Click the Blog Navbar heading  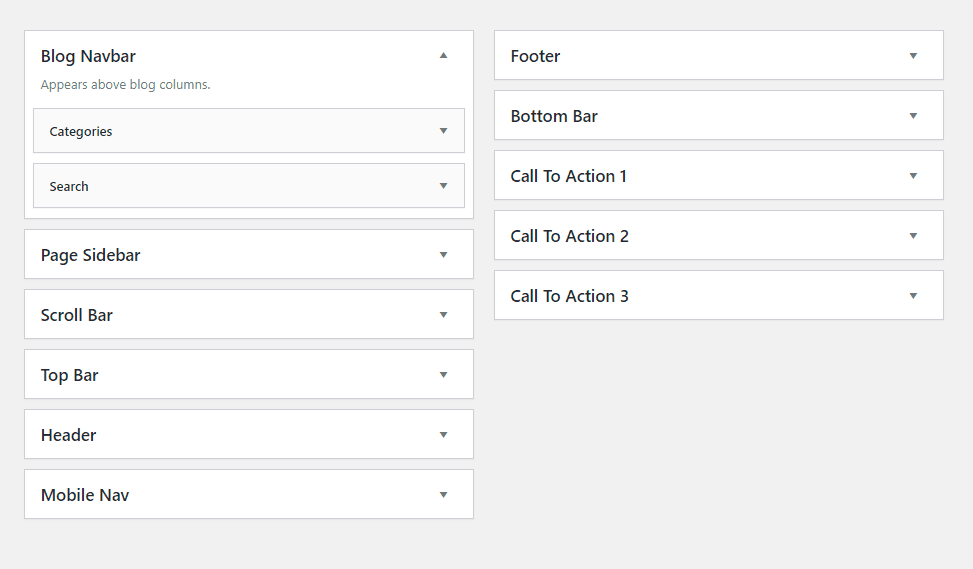point(88,56)
